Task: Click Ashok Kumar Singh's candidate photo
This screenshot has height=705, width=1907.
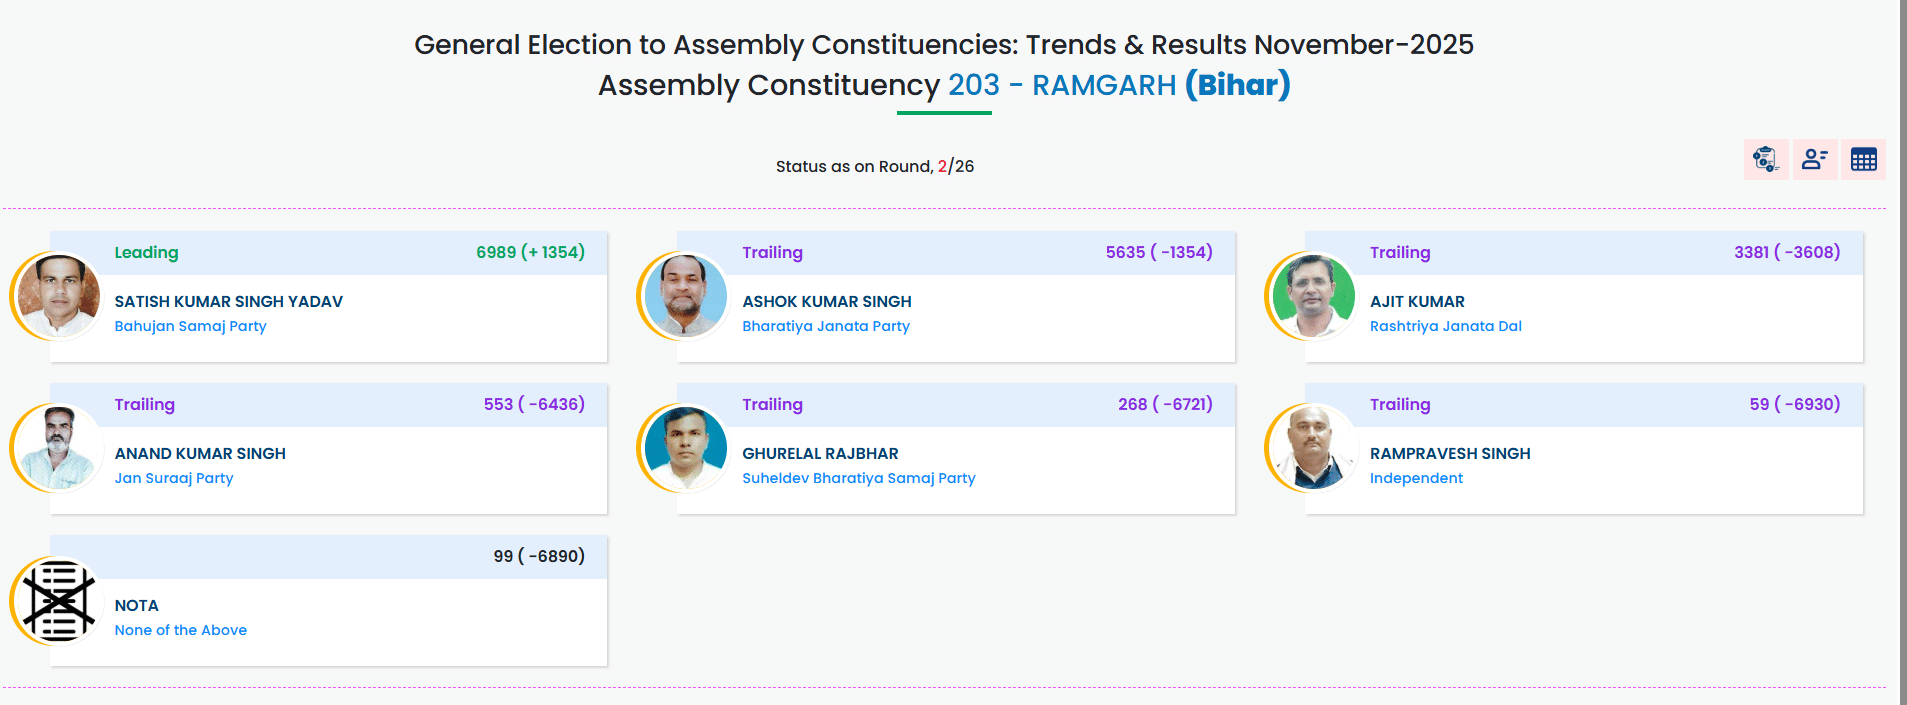Action: click(685, 297)
